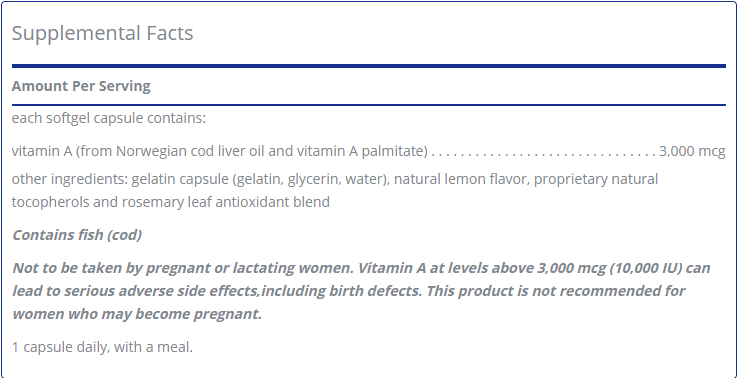Click 'rosemary leaf antioxidant blend' text
Screen dimensions: 737x378
[226, 202]
